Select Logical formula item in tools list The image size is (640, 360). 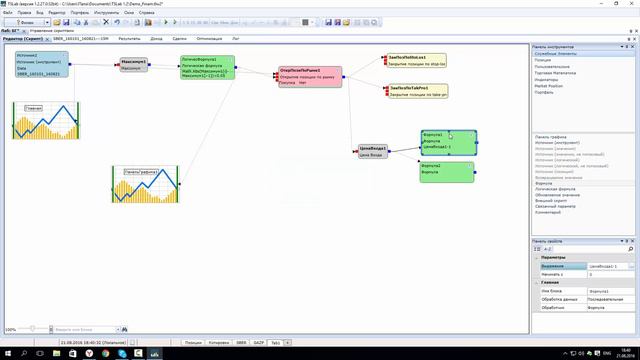[x=555, y=189]
